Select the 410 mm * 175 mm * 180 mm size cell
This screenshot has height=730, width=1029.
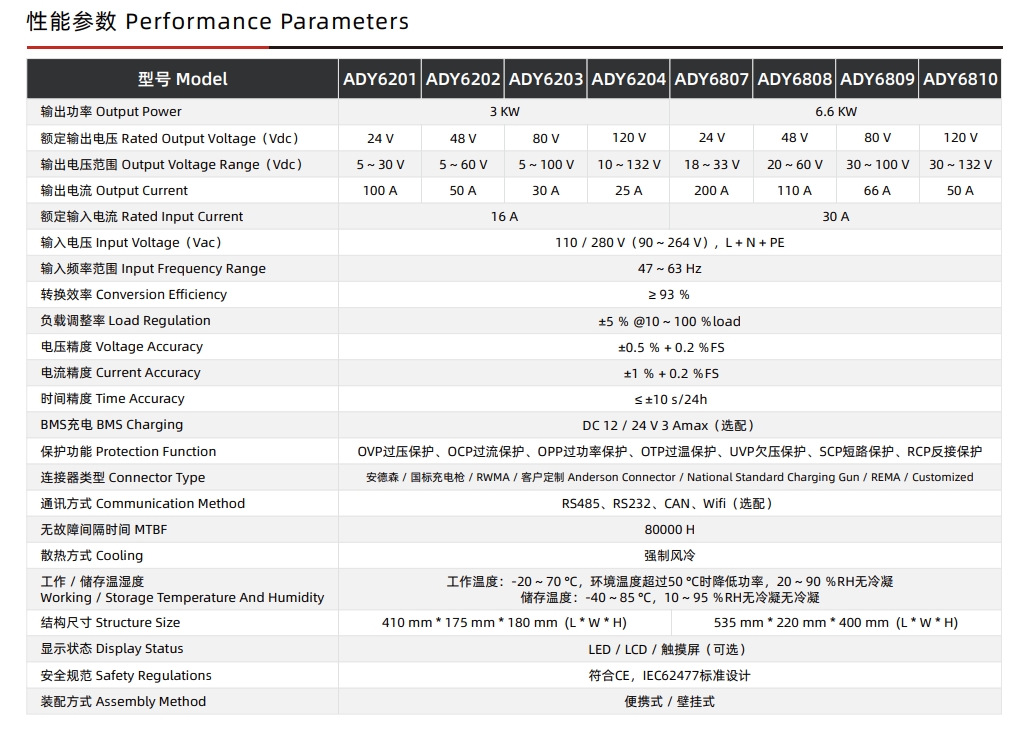coord(504,622)
